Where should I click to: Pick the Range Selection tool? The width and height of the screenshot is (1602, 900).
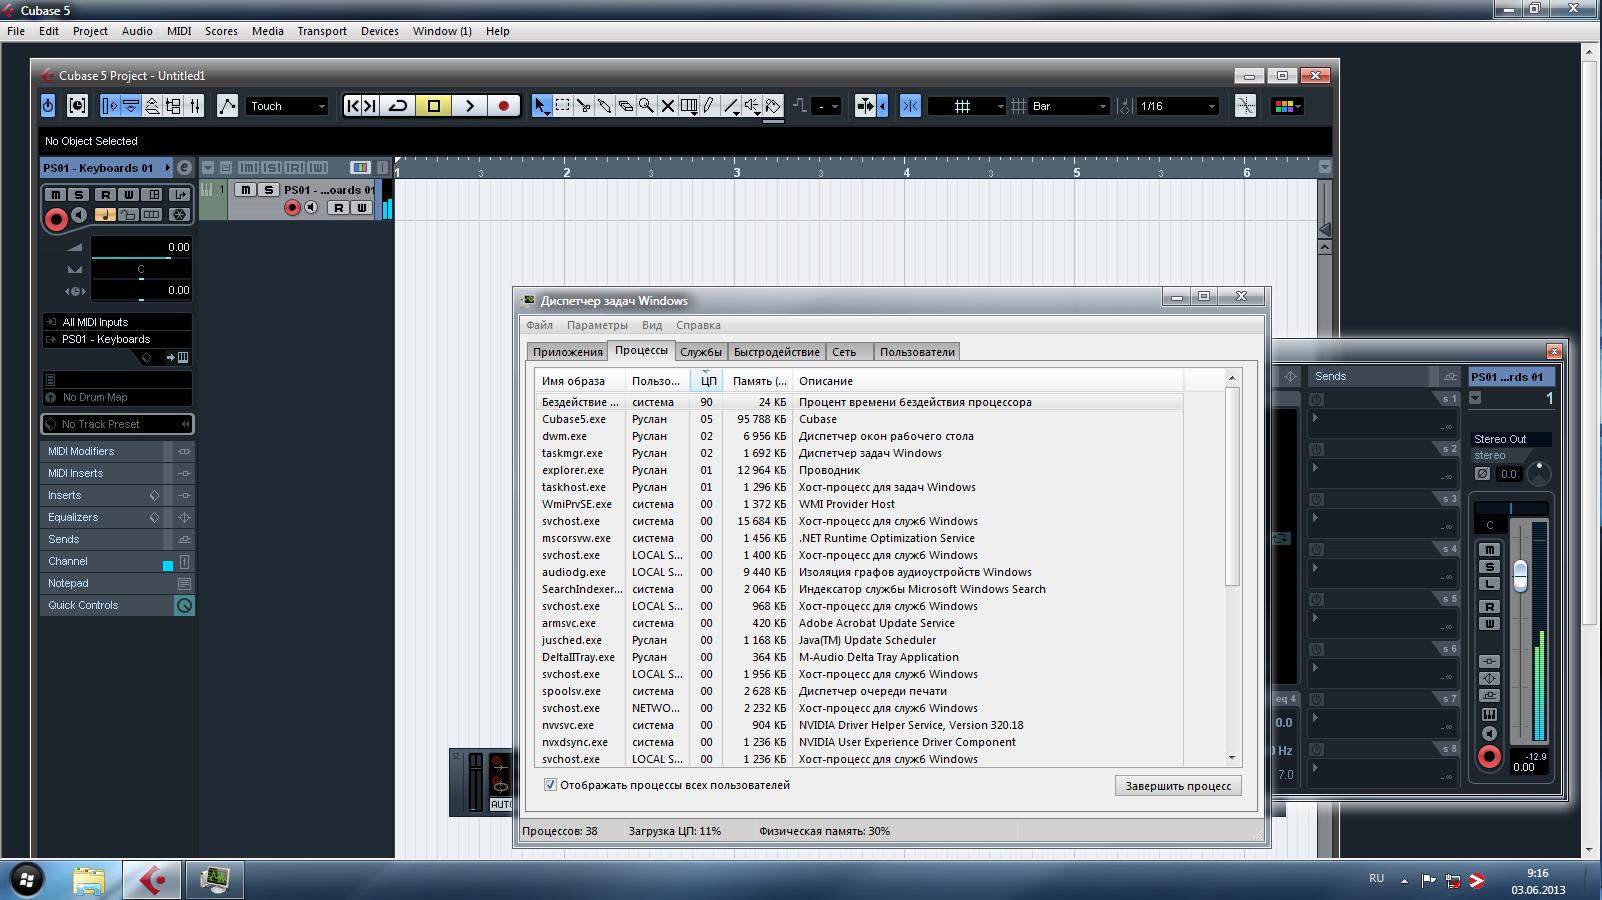pos(563,106)
